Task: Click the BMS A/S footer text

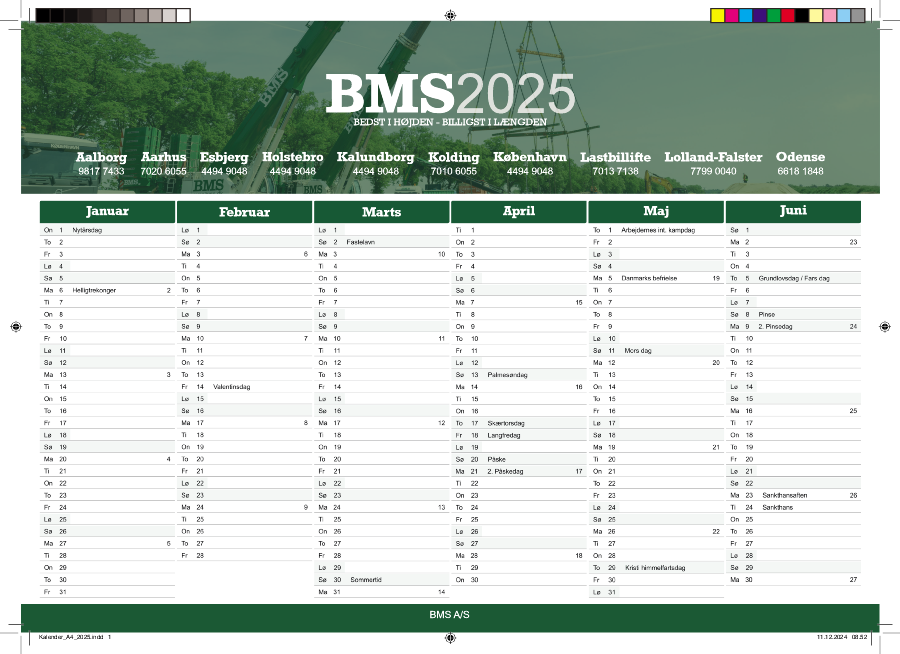Action: click(x=450, y=616)
